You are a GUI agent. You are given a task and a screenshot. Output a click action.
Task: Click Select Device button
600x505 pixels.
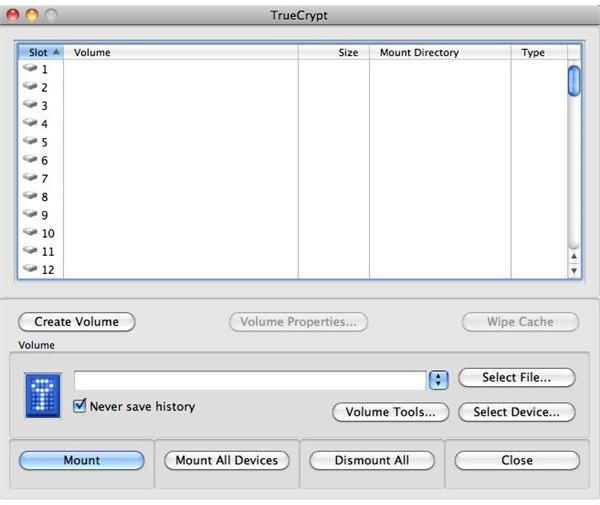(x=517, y=412)
